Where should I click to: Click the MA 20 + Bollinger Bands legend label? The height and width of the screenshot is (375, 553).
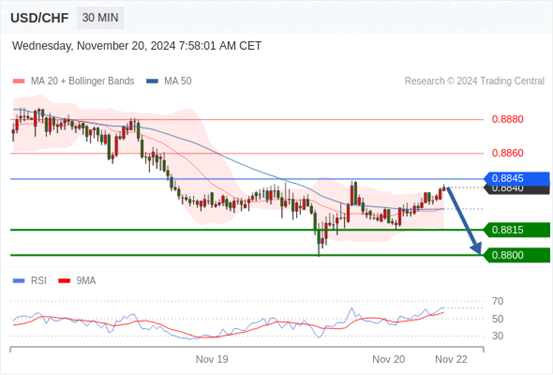(83, 81)
